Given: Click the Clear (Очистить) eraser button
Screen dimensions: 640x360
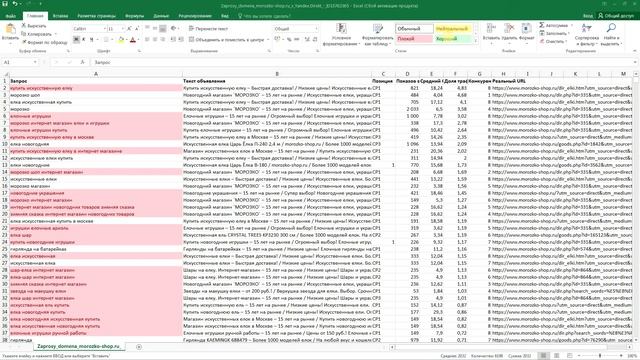Looking at the screenshot, I should (553, 42).
